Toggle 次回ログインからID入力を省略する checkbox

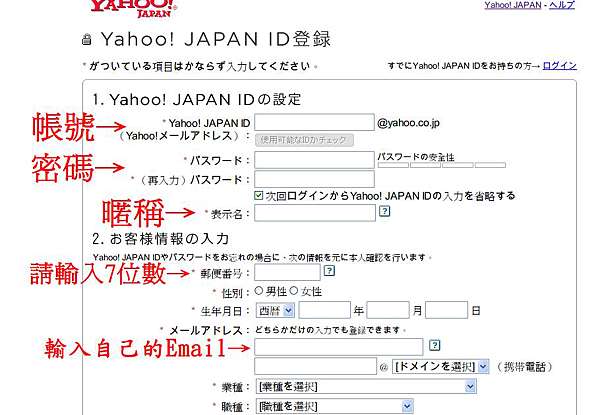click(x=259, y=195)
